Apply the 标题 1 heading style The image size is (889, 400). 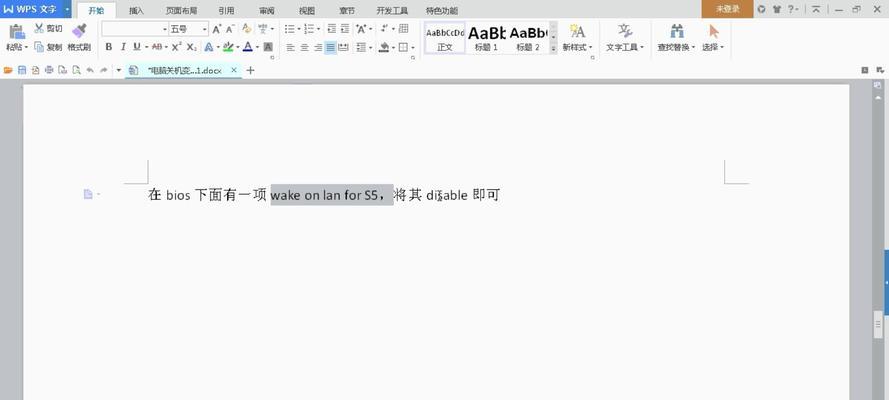[486, 38]
